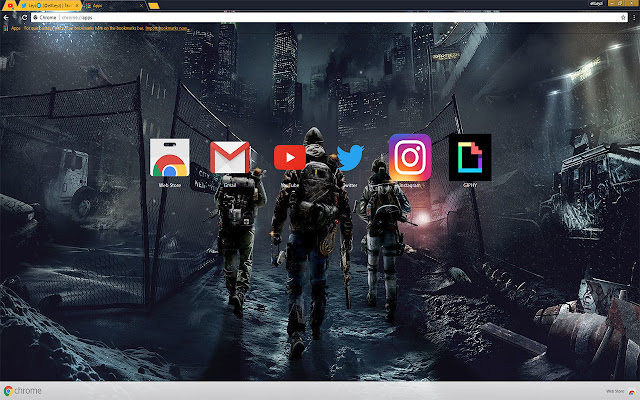The width and height of the screenshot is (640, 400).
Task: Switch to the pinned YouTube tab
Action: pyautogui.click(x=10, y=6)
